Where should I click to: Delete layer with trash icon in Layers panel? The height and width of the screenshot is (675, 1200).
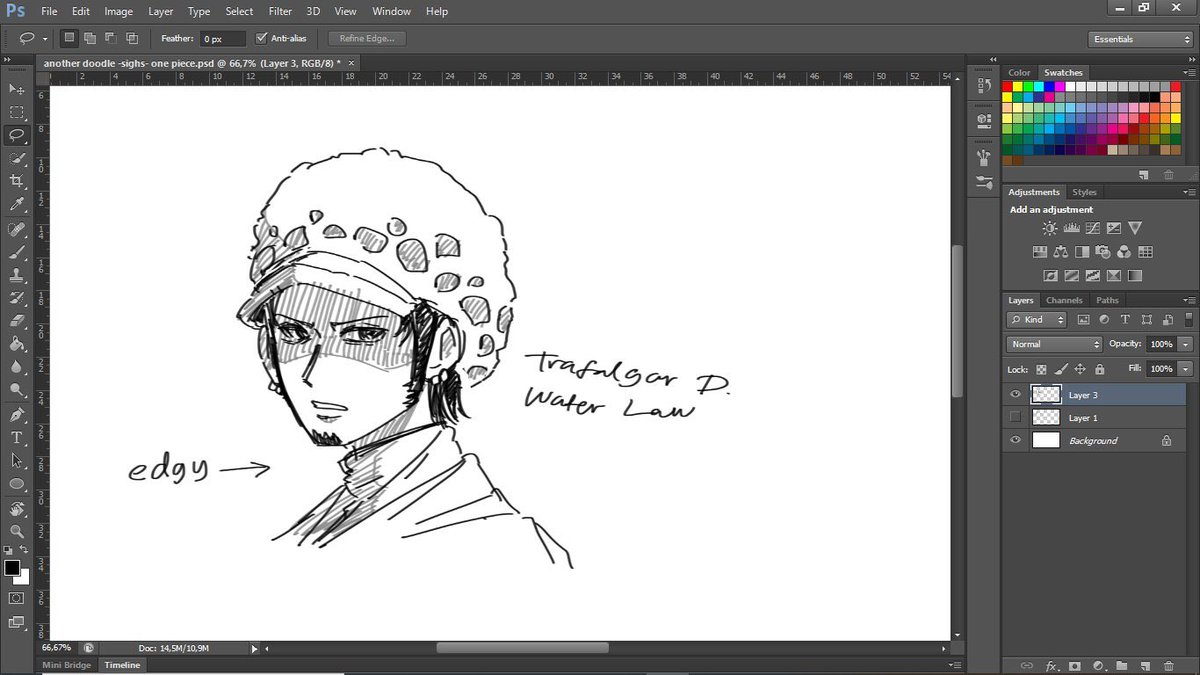click(1169, 665)
